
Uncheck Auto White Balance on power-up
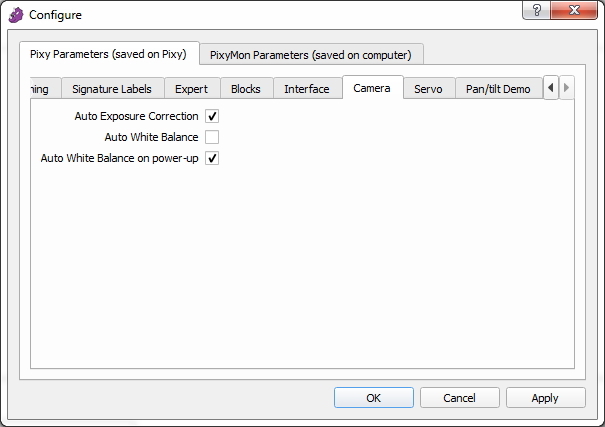[x=212, y=158]
